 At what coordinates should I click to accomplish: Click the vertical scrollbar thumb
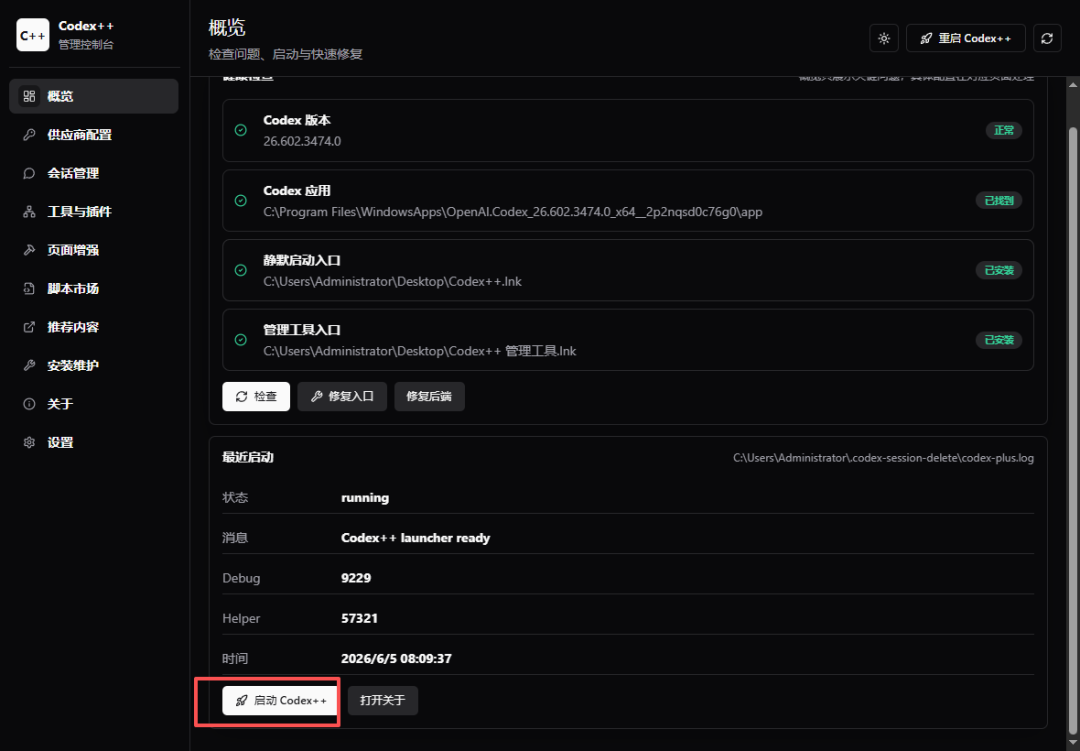point(1072,431)
